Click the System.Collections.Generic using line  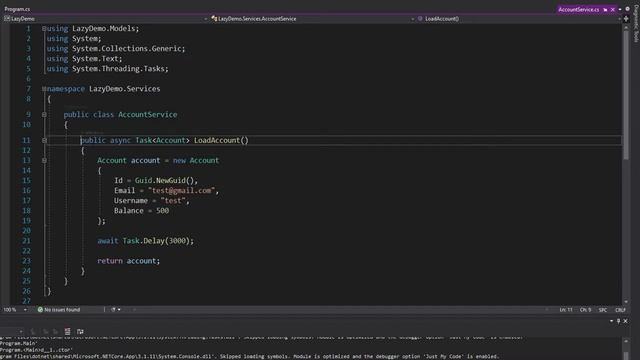pyautogui.click(x=116, y=49)
